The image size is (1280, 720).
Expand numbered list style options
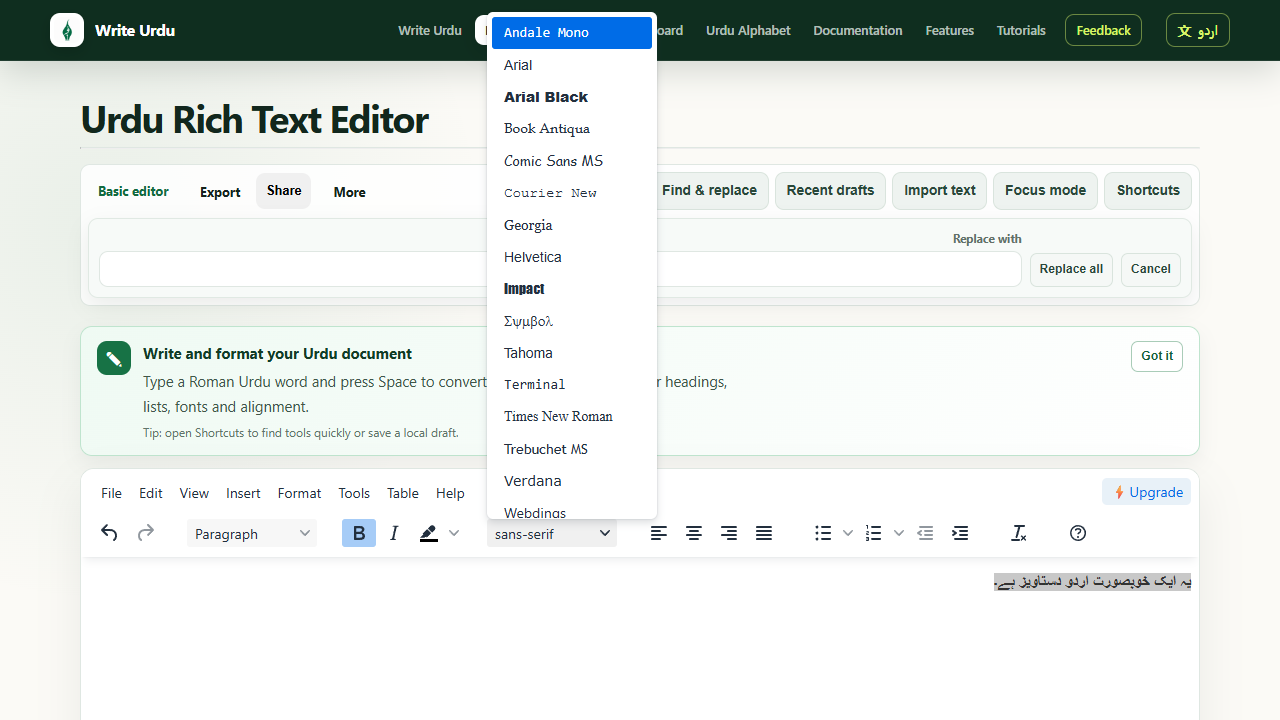[899, 533]
